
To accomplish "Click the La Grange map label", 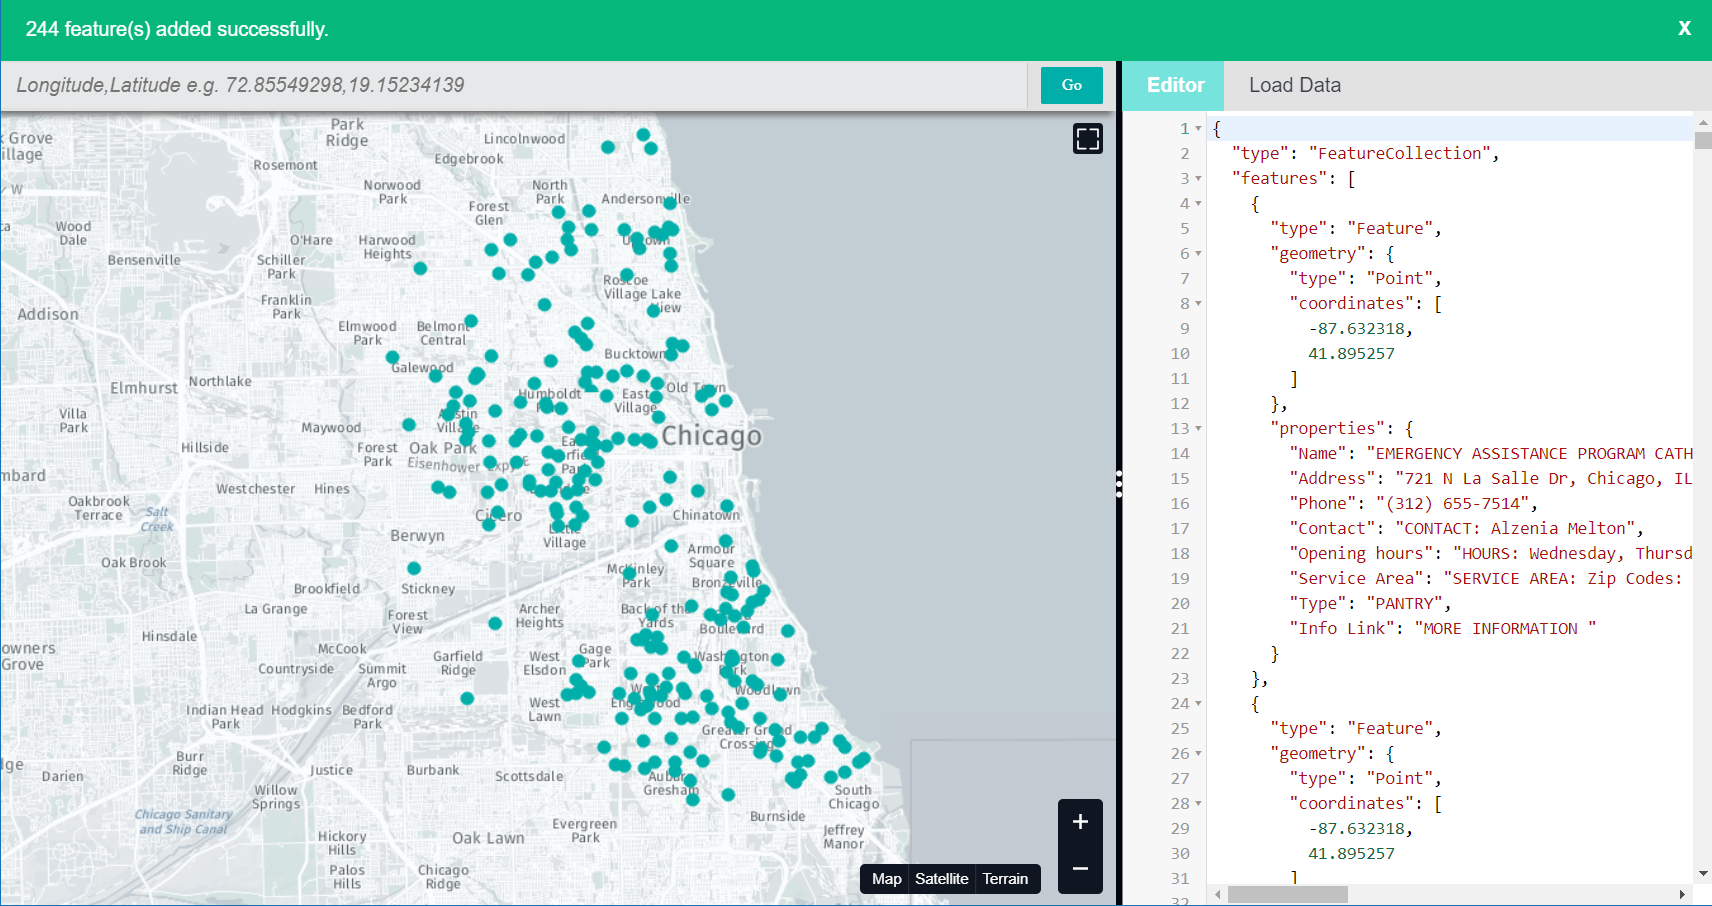I will pyautogui.click(x=276, y=609).
